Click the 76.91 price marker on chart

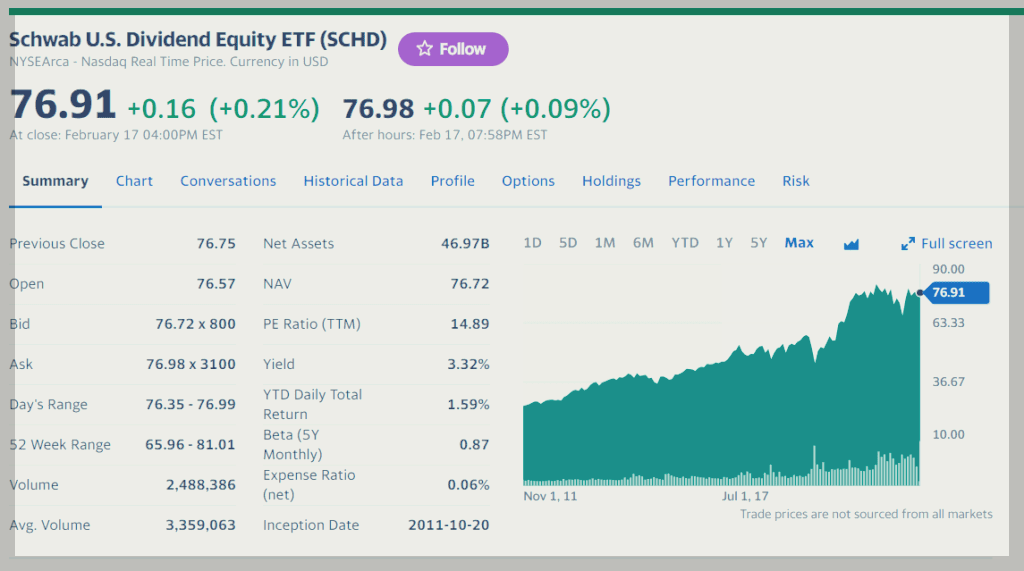point(955,293)
